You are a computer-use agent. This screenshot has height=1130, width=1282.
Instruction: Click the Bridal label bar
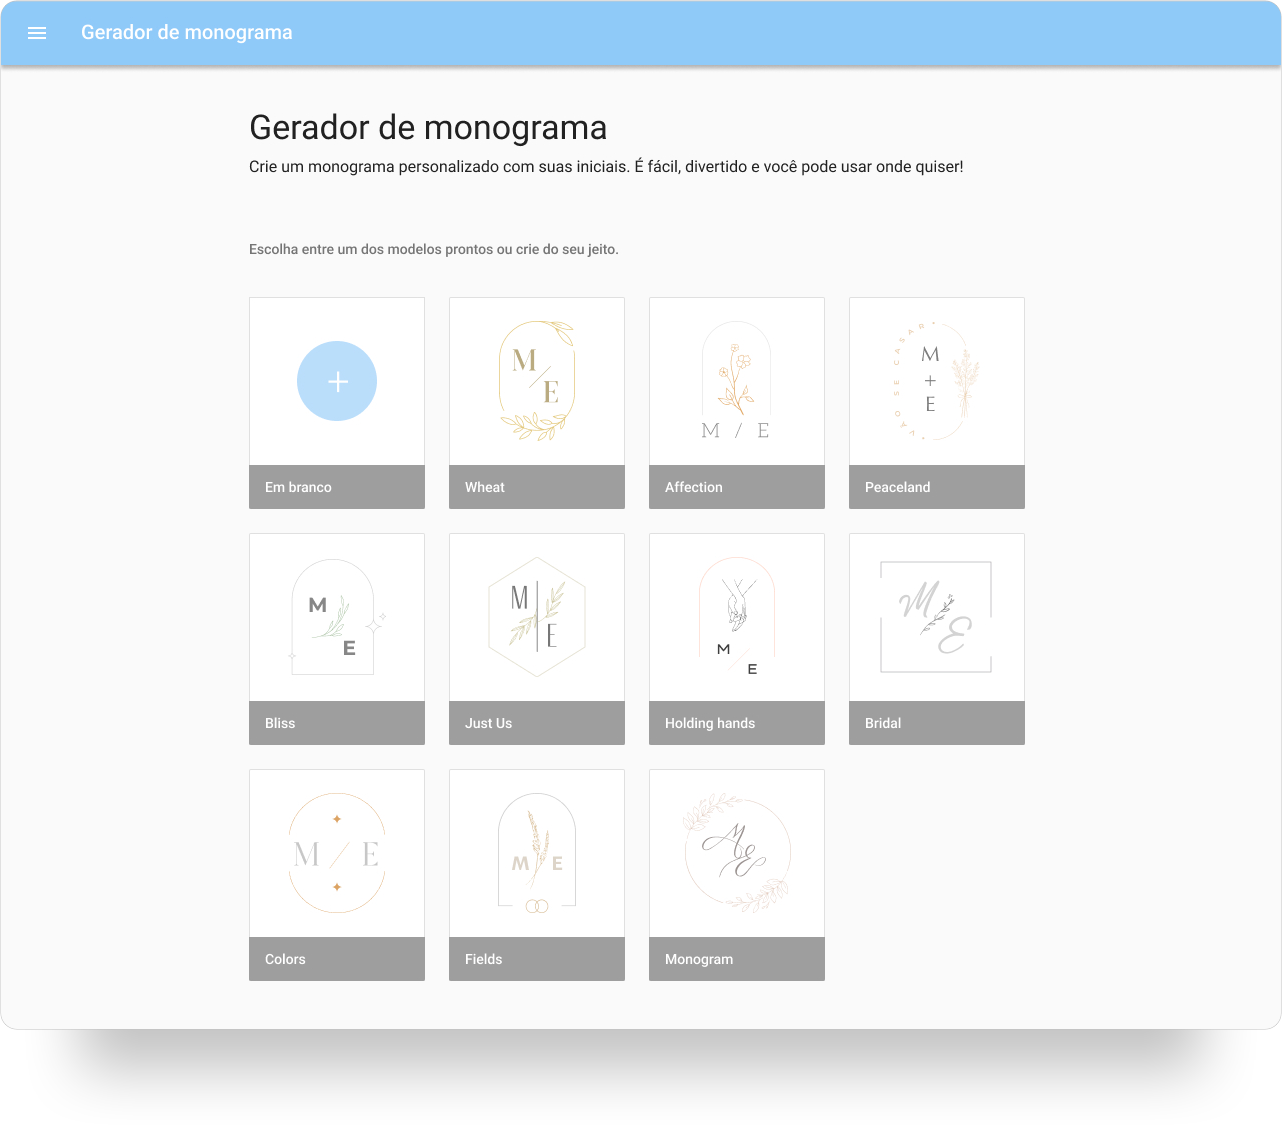[936, 723]
